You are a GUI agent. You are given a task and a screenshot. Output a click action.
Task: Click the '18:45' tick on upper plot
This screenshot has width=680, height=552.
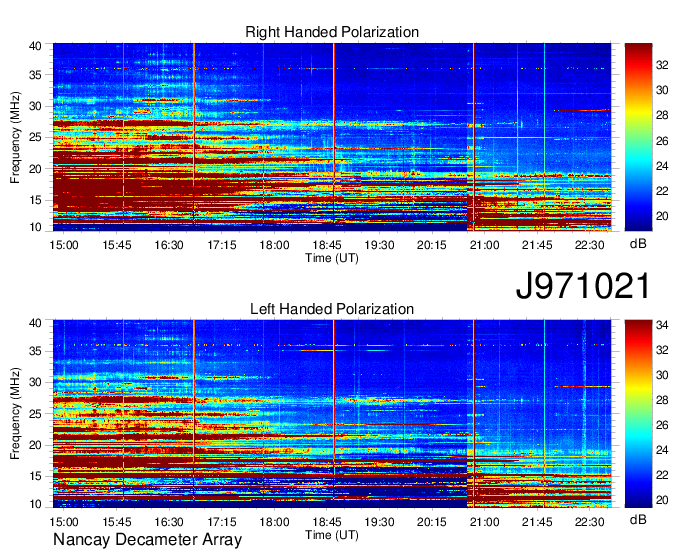327,245
